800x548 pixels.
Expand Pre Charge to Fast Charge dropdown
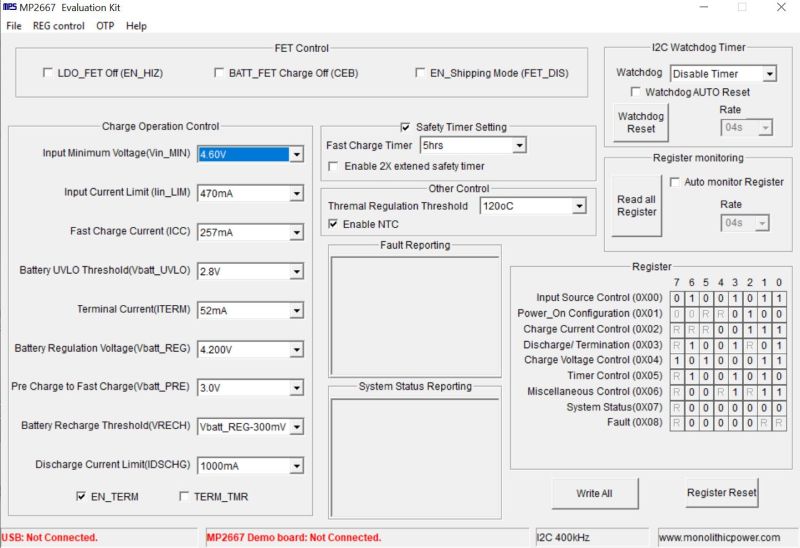[x=296, y=388]
